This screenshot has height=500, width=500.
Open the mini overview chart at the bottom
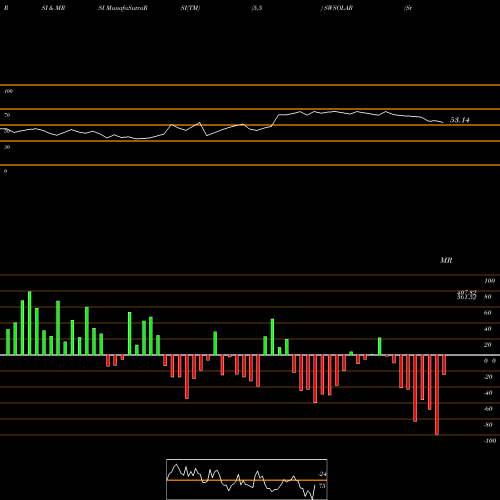247,479
